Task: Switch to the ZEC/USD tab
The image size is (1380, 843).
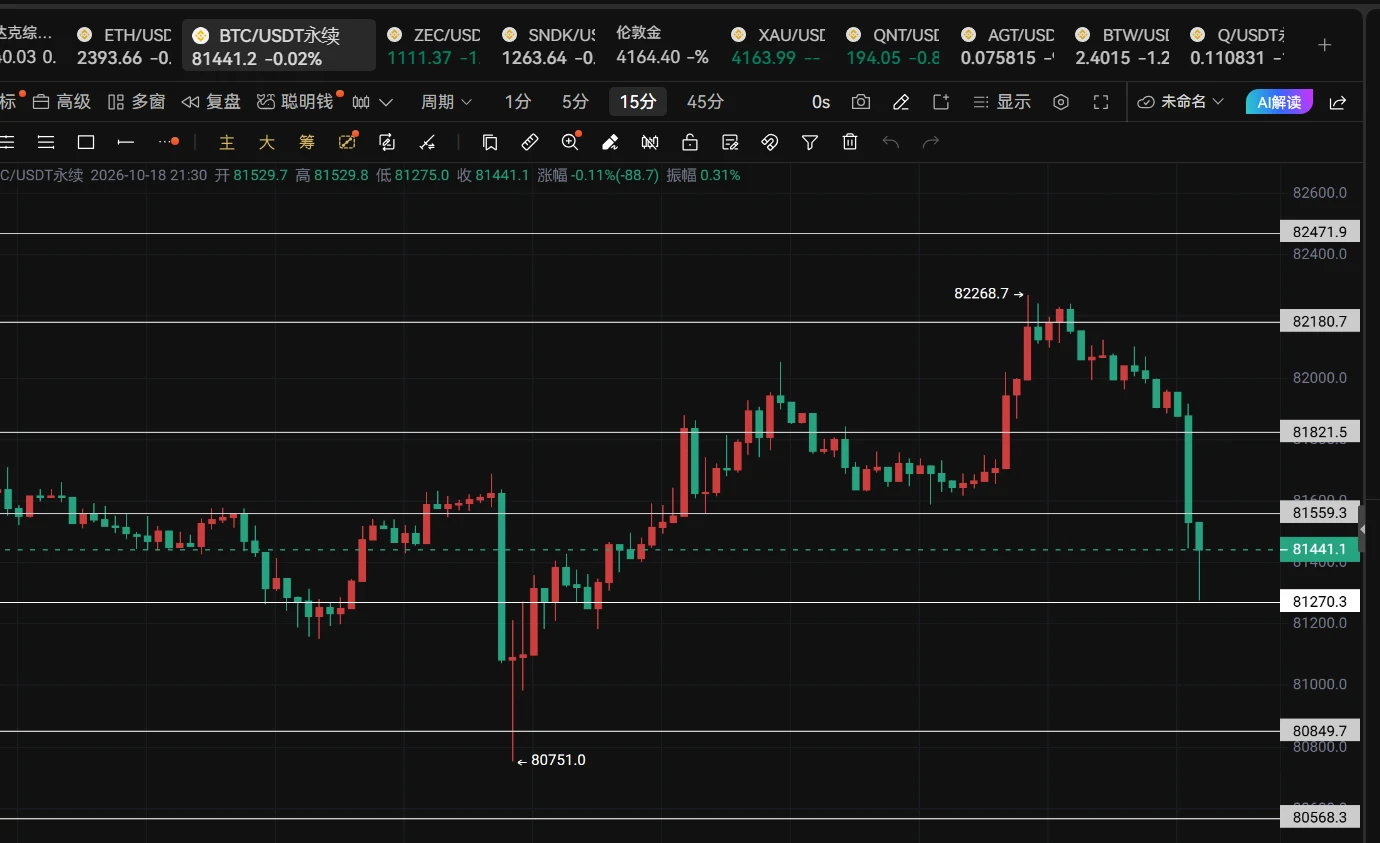Action: pos(434,46)
